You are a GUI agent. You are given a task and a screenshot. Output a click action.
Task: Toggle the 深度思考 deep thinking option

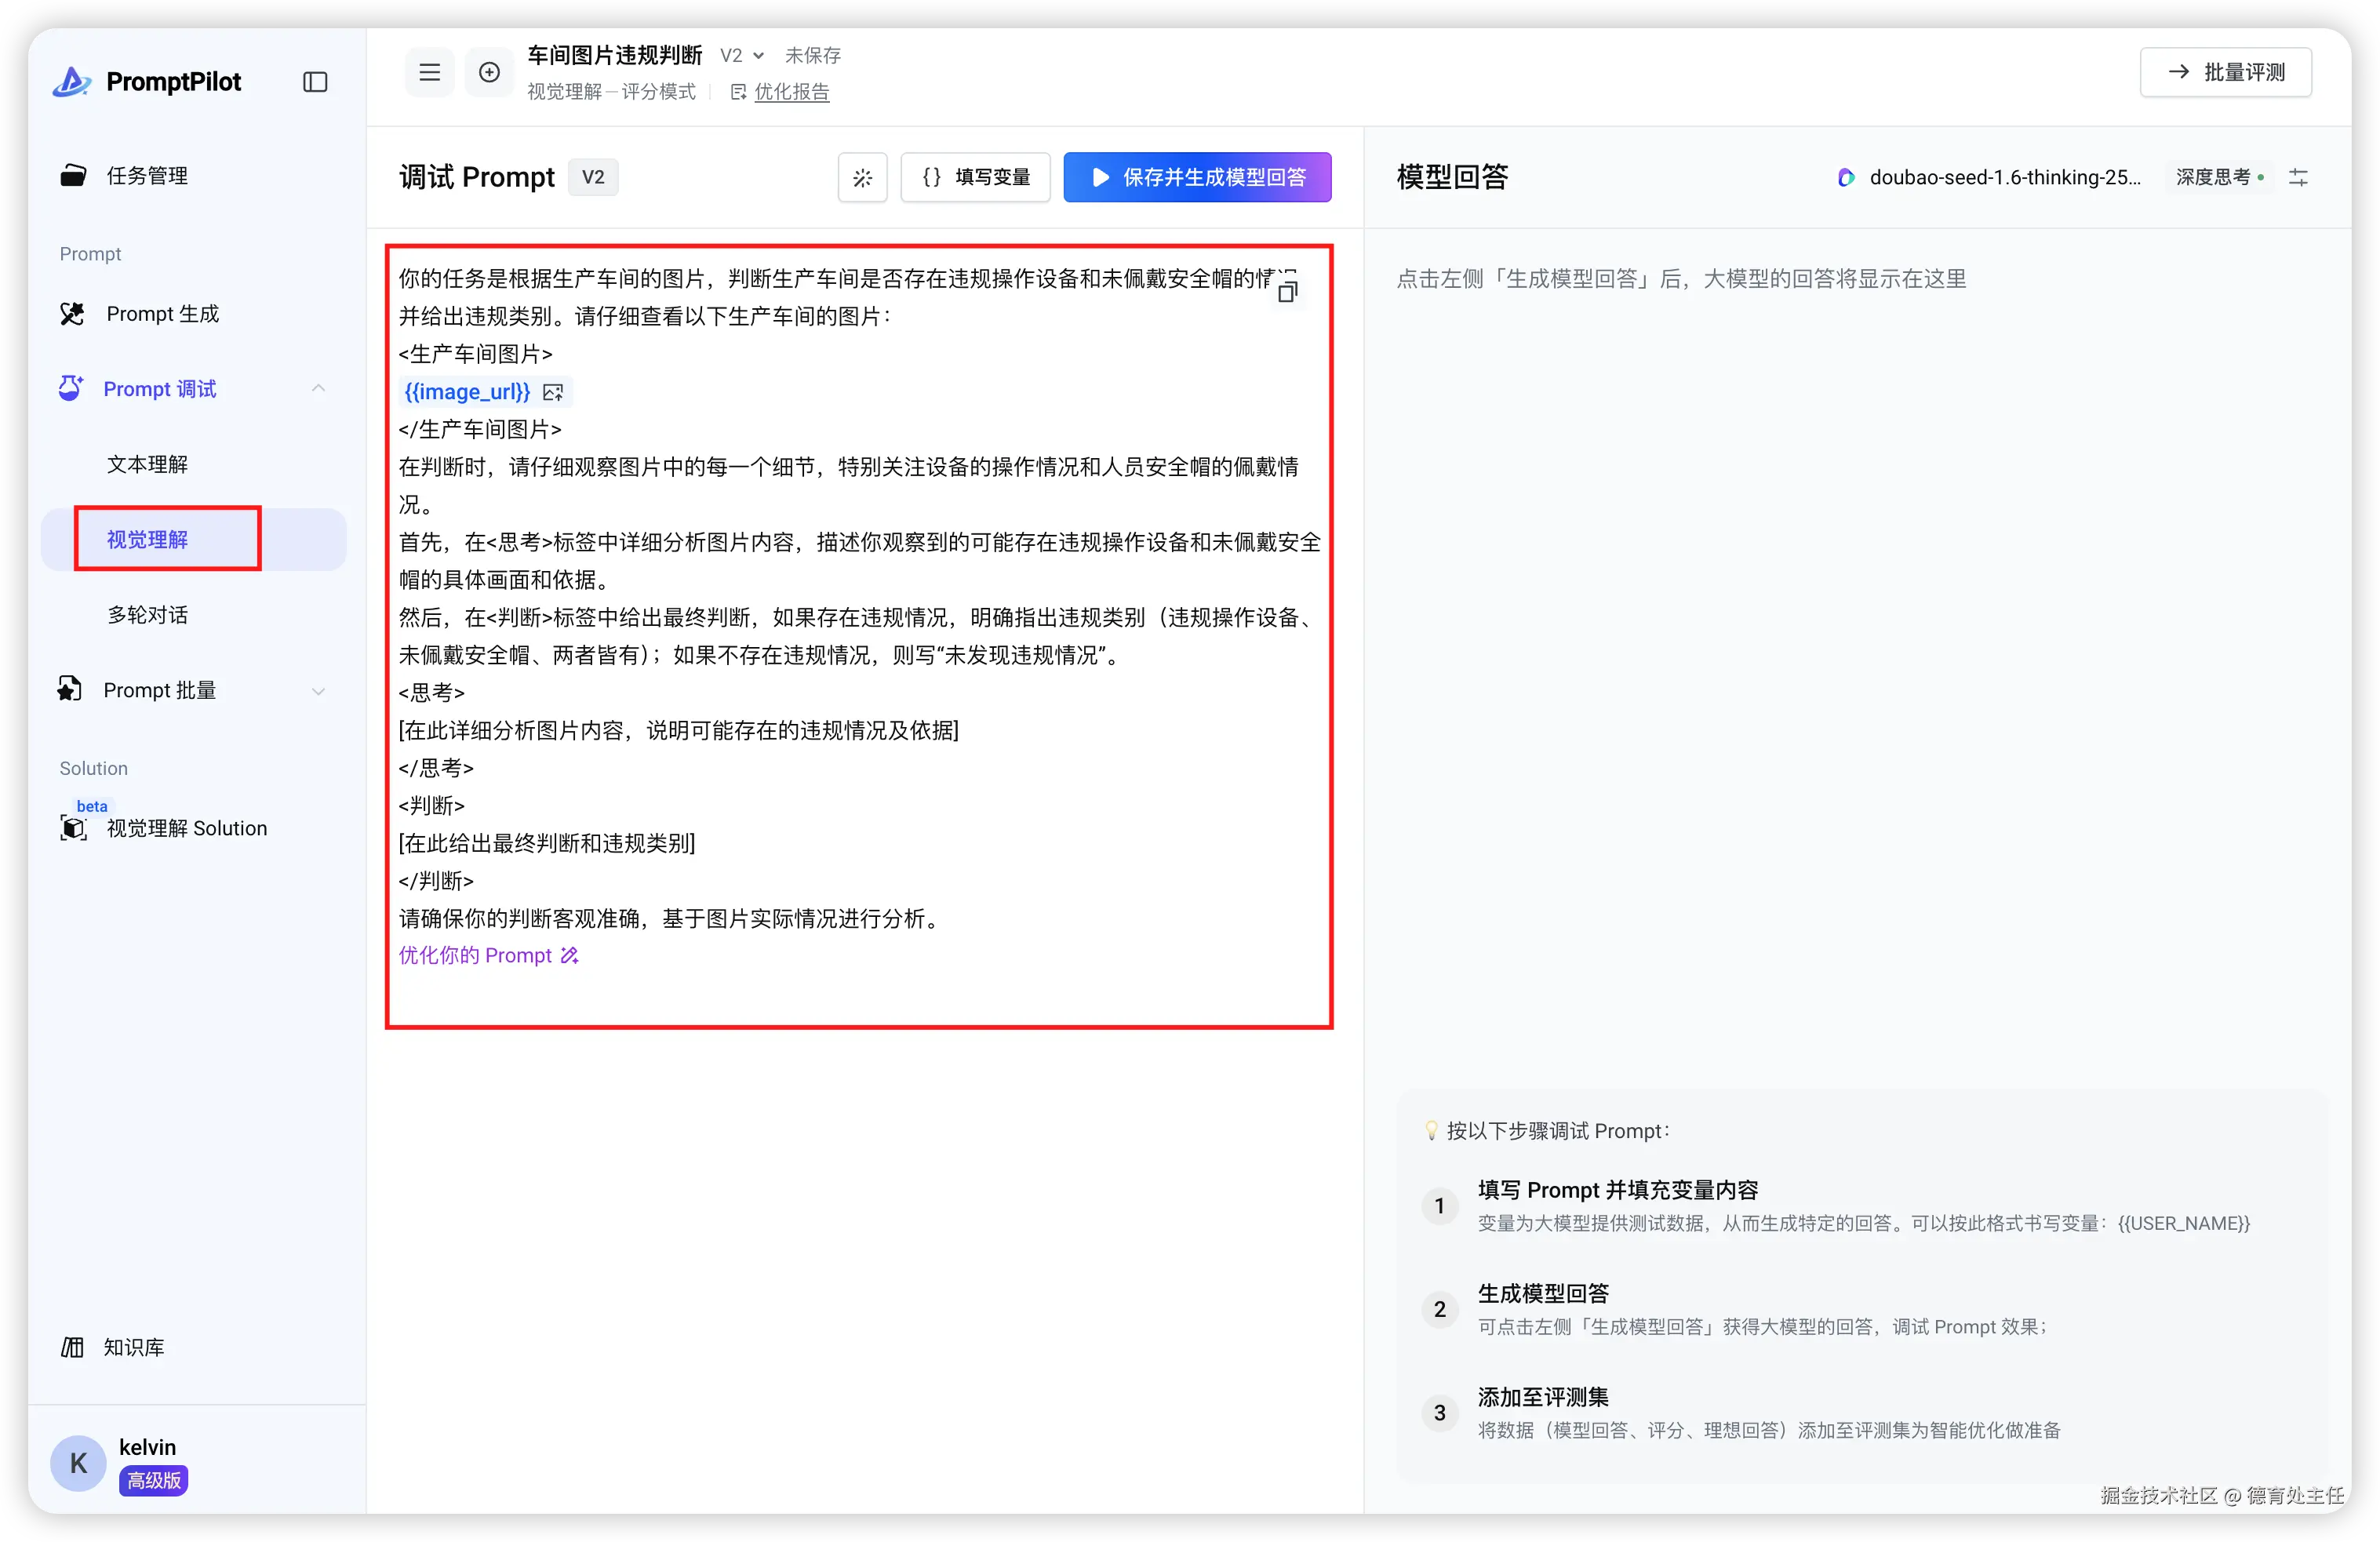pyautogui.click(x=2218, y=178)
